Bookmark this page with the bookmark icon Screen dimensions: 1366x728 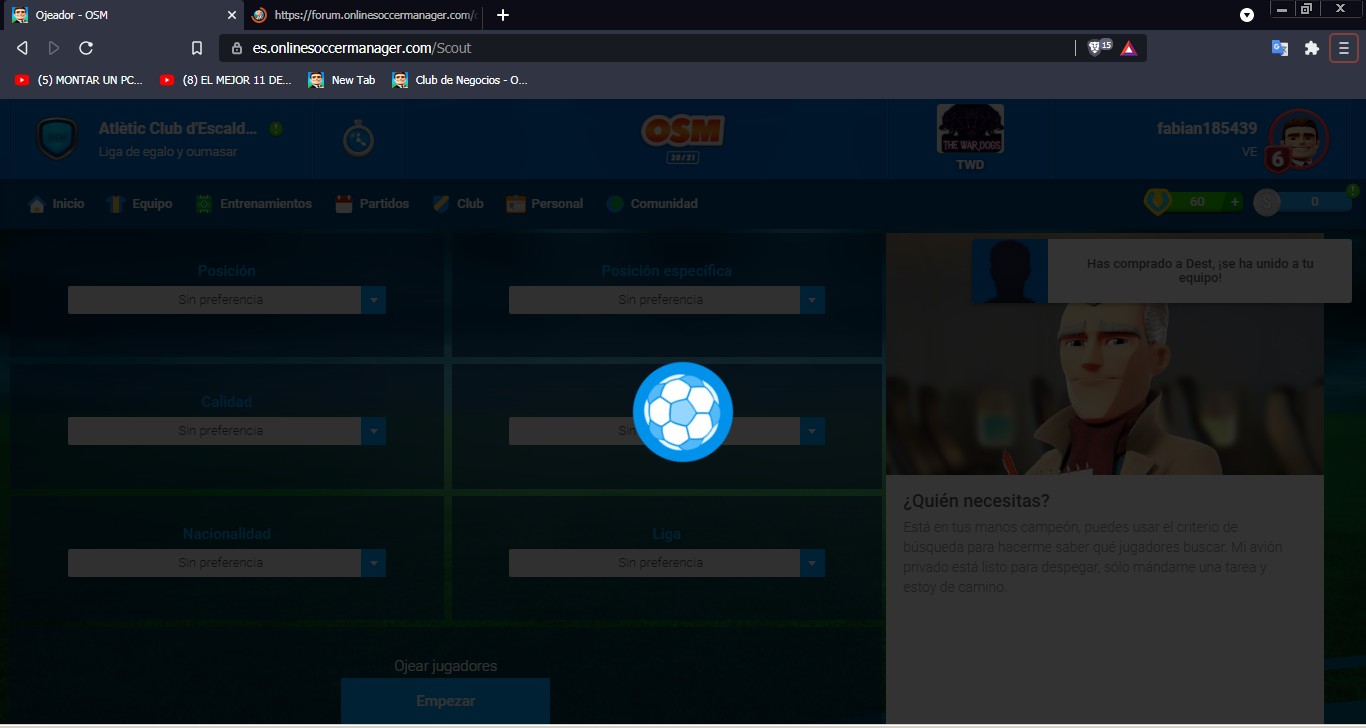[x=197, y=48]
